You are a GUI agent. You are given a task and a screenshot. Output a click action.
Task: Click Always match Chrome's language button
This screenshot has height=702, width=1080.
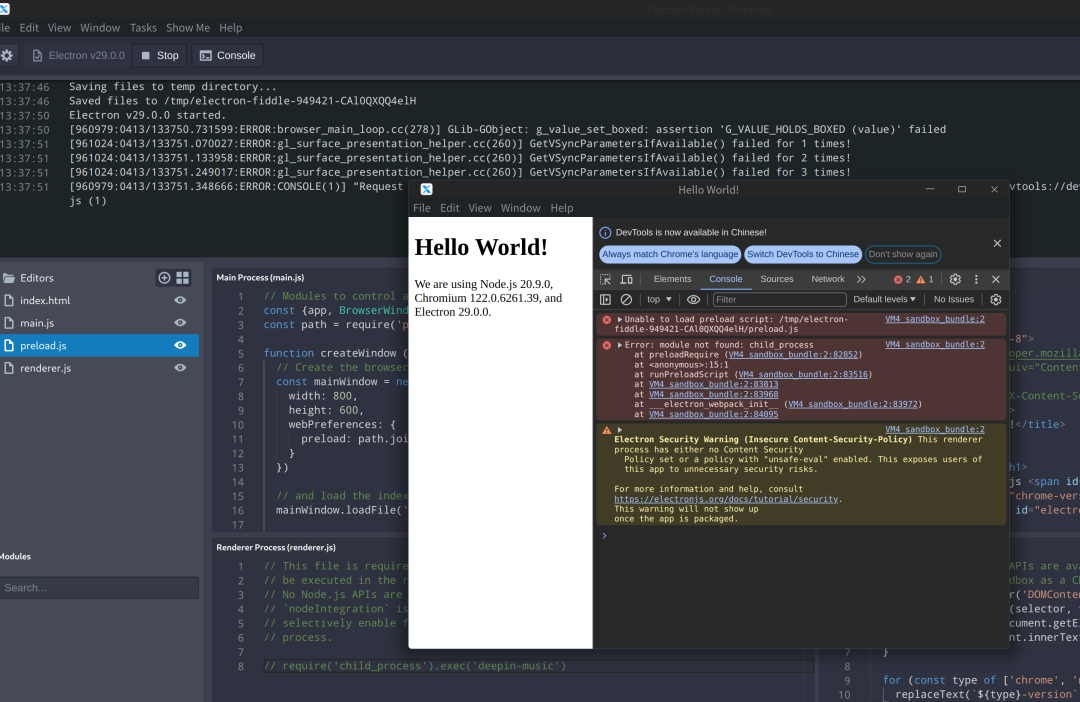click(670, 254)
